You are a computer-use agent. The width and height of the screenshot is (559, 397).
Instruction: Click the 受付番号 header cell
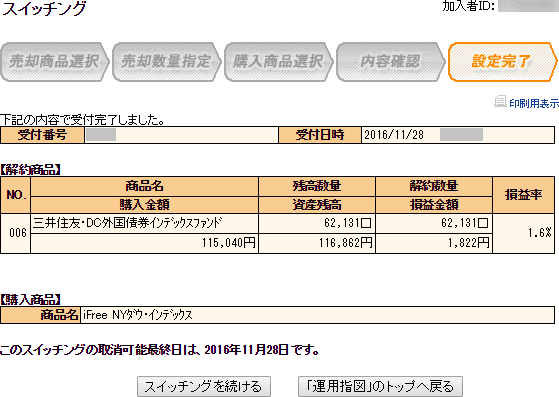click(x=42, y=135)
